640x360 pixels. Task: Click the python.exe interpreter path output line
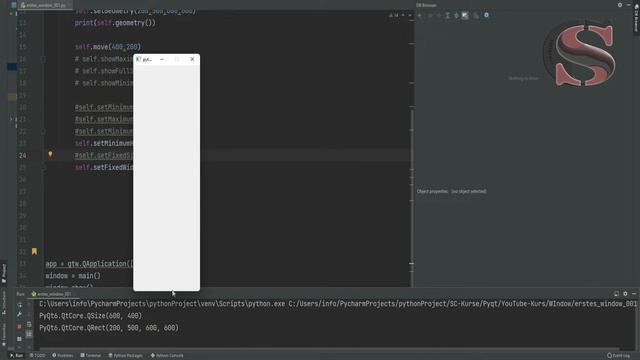(337, 304)
